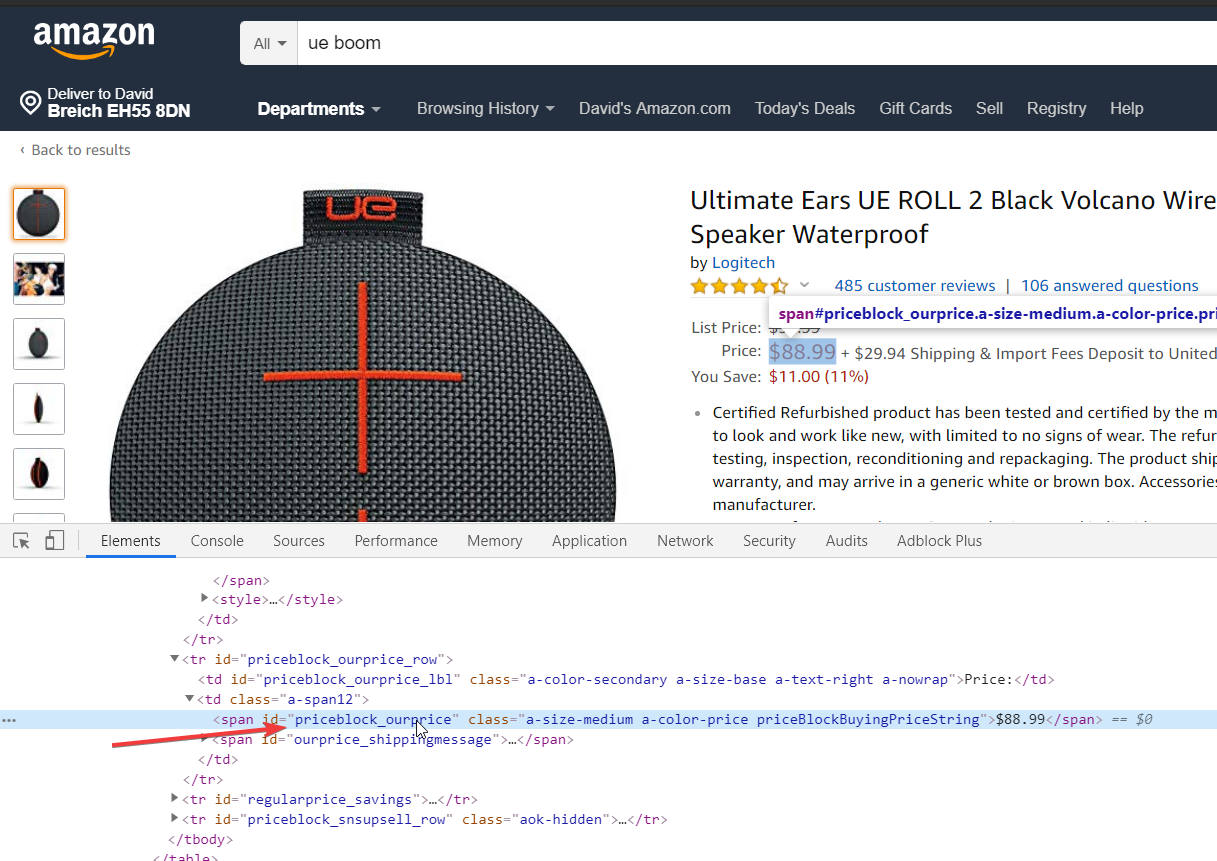The height and width of the screenshot is (861, 1217).
Task: Click in the search field containing 'ue boom'
Action: (757, 44)
